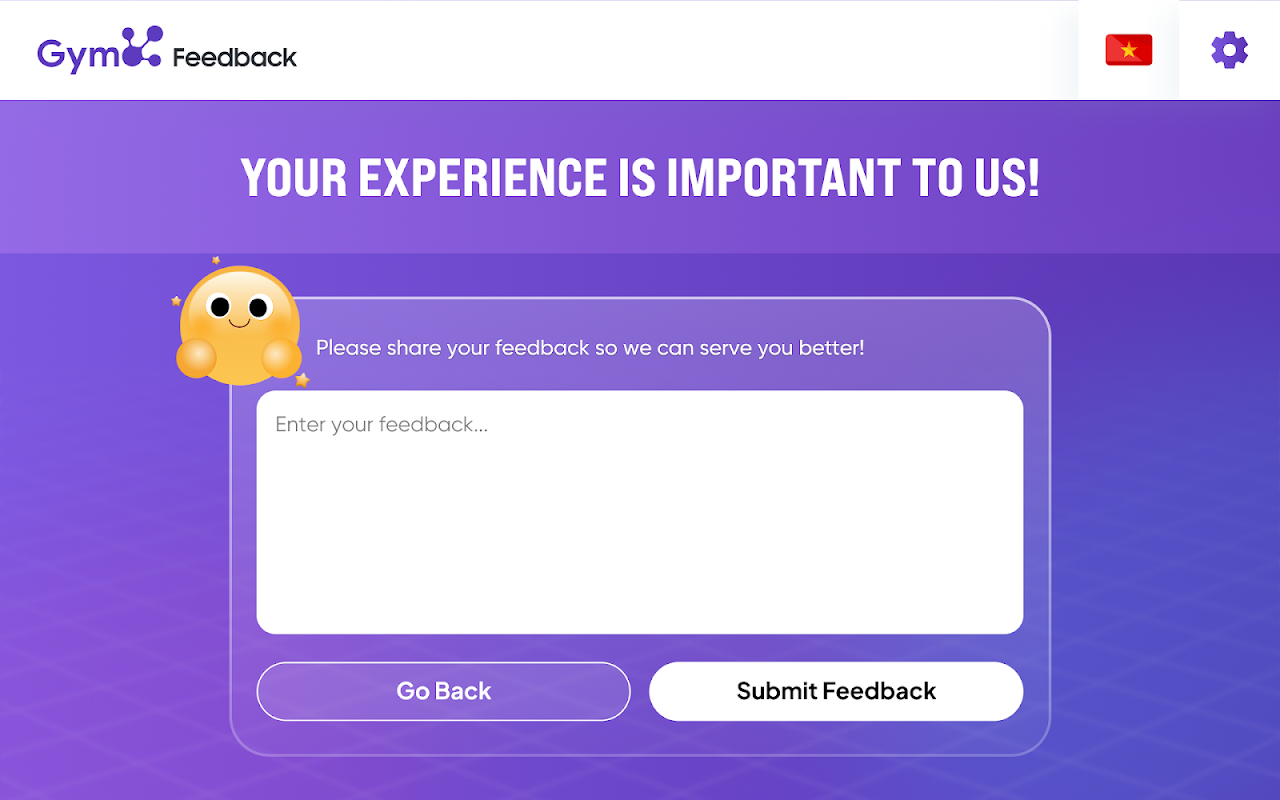The image size is (1280, 800).
Task: Click the mascot's right eye
Action: (258, 306)
